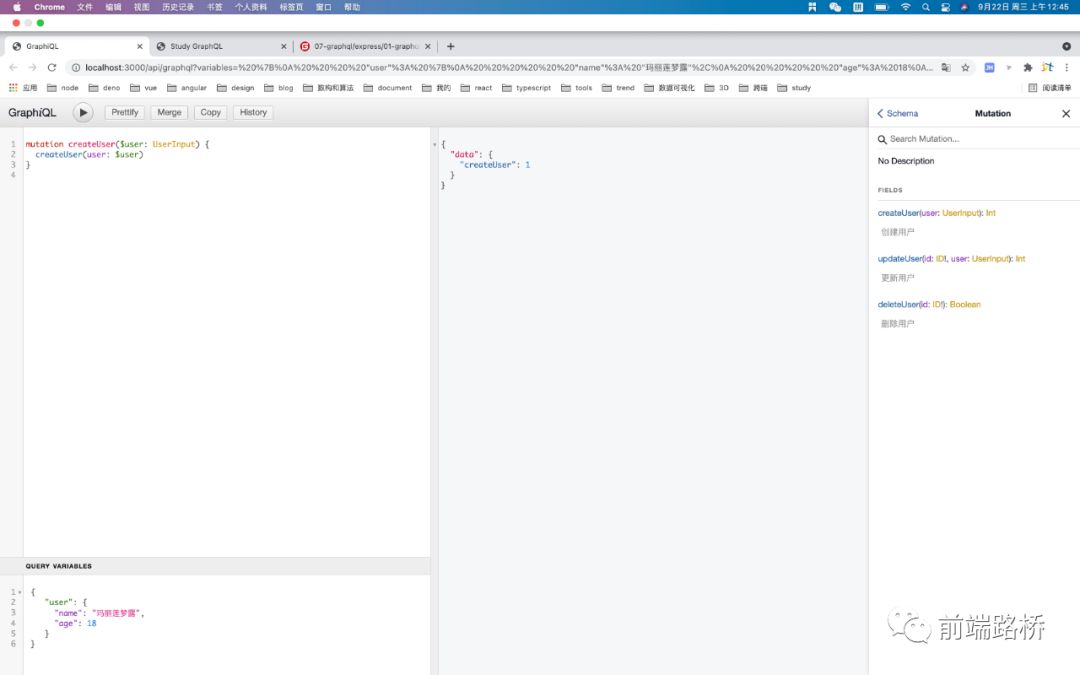Screen dimensions: 1080x675
Task: Open the Chrome three-dot menu
Action: point(1066,68)
